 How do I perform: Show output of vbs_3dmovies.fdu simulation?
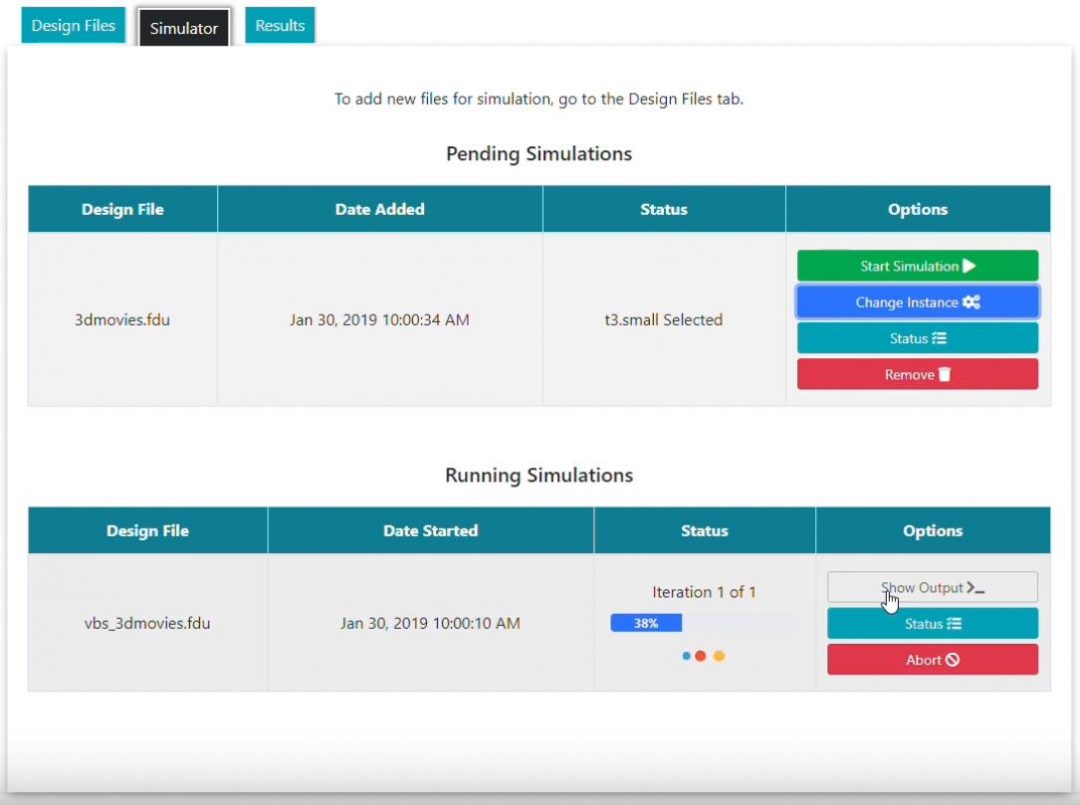(932, 587)
